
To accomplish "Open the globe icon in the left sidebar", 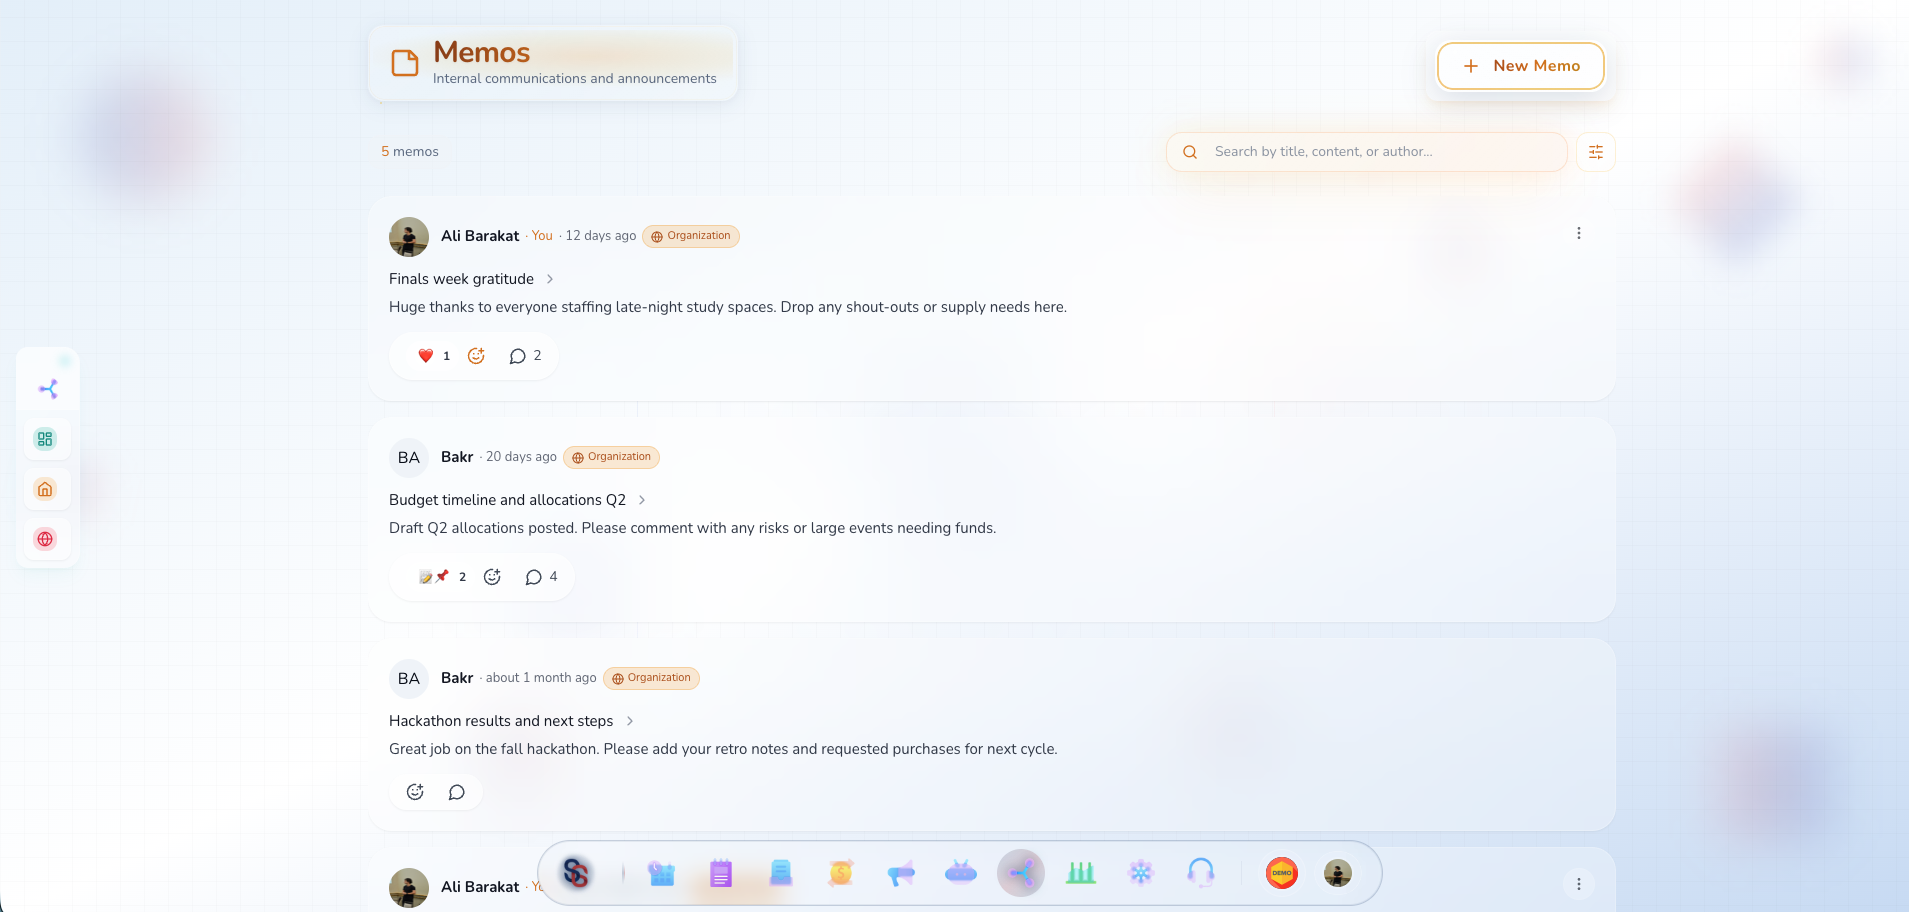I will (46, 539).
